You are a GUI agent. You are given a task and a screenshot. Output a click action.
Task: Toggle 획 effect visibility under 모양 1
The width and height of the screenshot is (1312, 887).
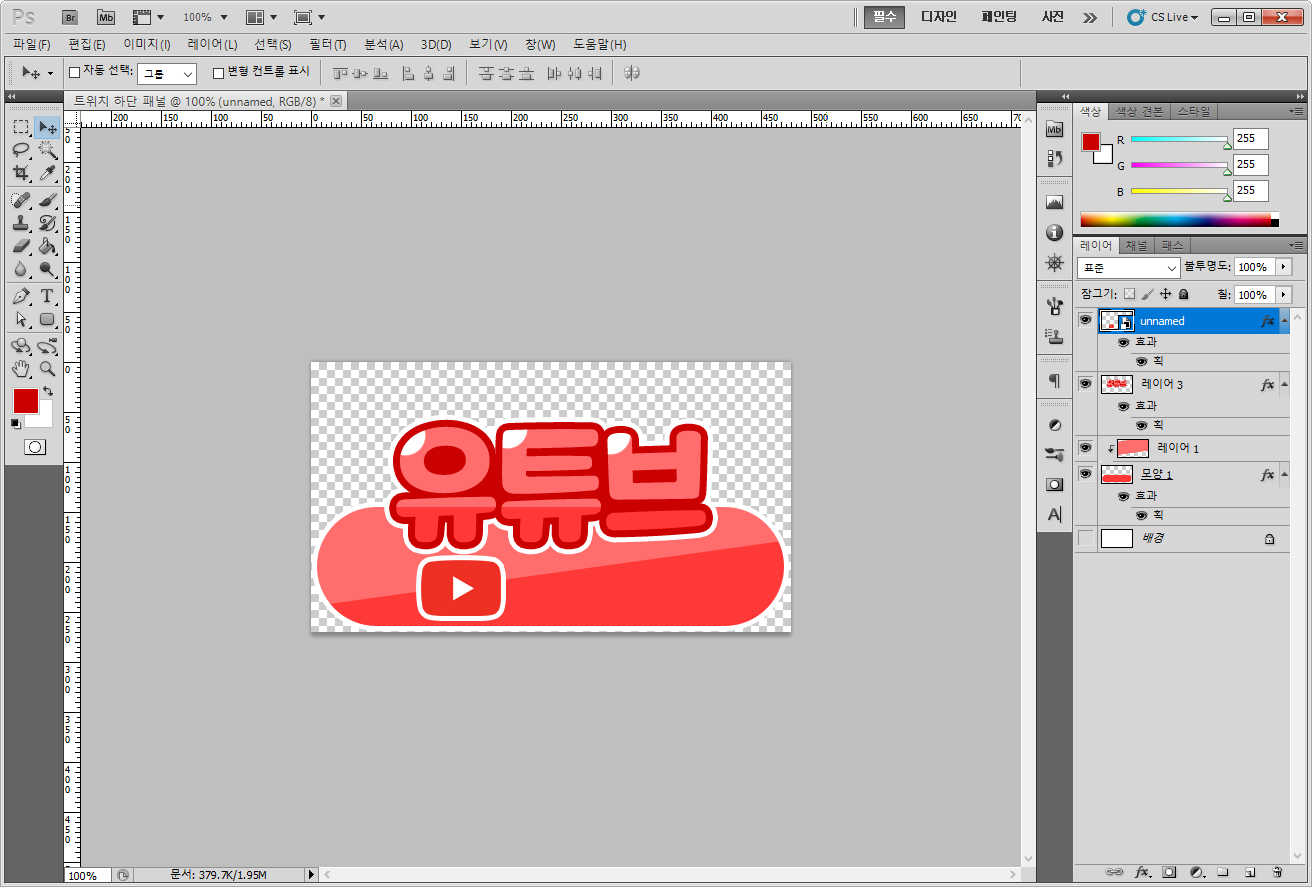(x=1142, y=515)
